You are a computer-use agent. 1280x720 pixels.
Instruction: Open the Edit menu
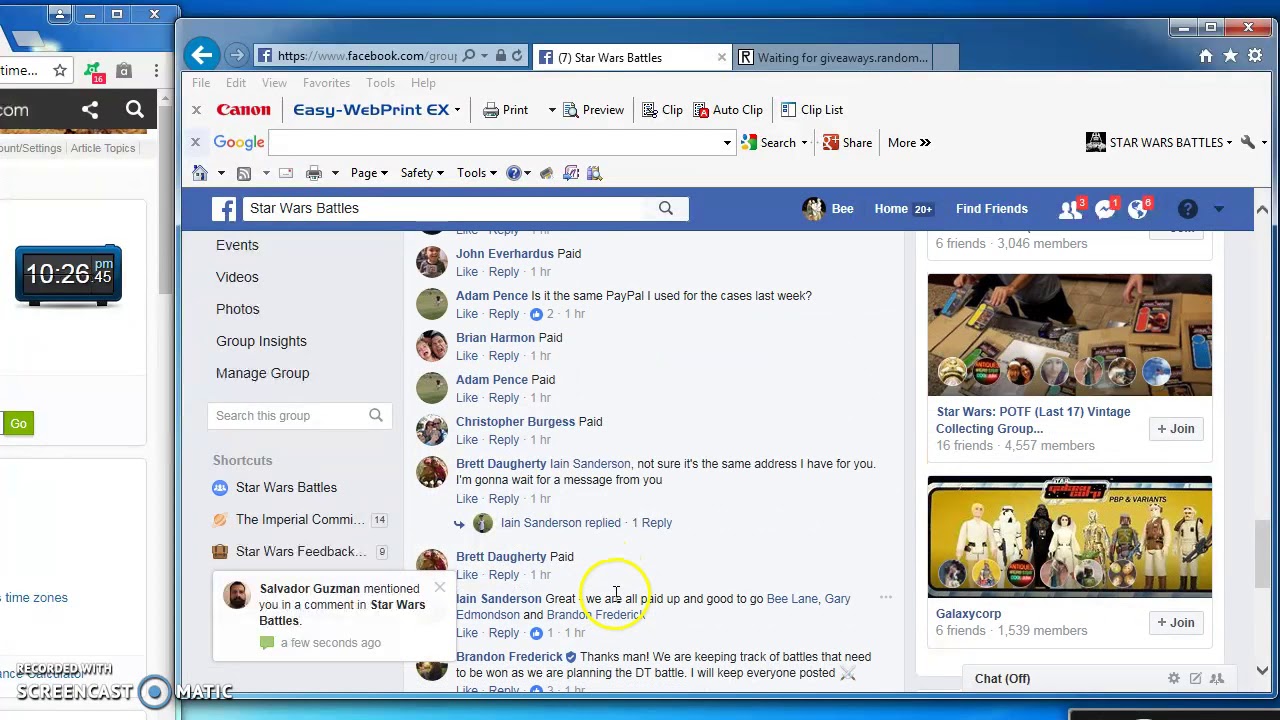tap(236, 83)
